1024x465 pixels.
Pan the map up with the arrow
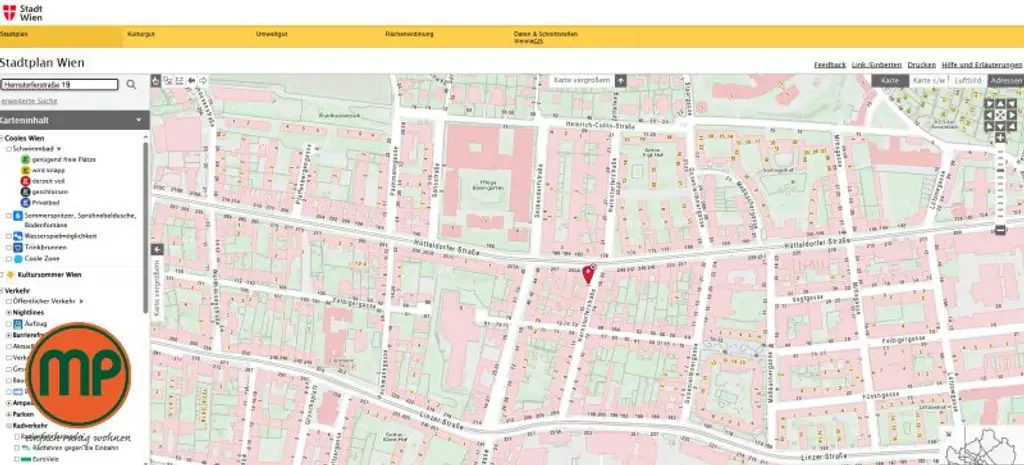1000,103
